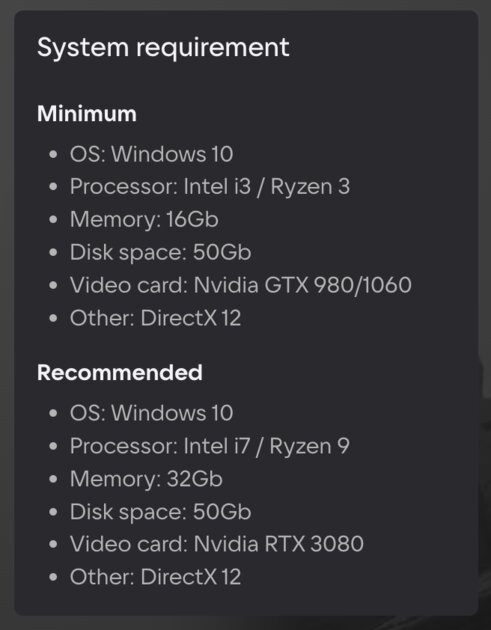Select the Minimum section heading

point(87,114)
